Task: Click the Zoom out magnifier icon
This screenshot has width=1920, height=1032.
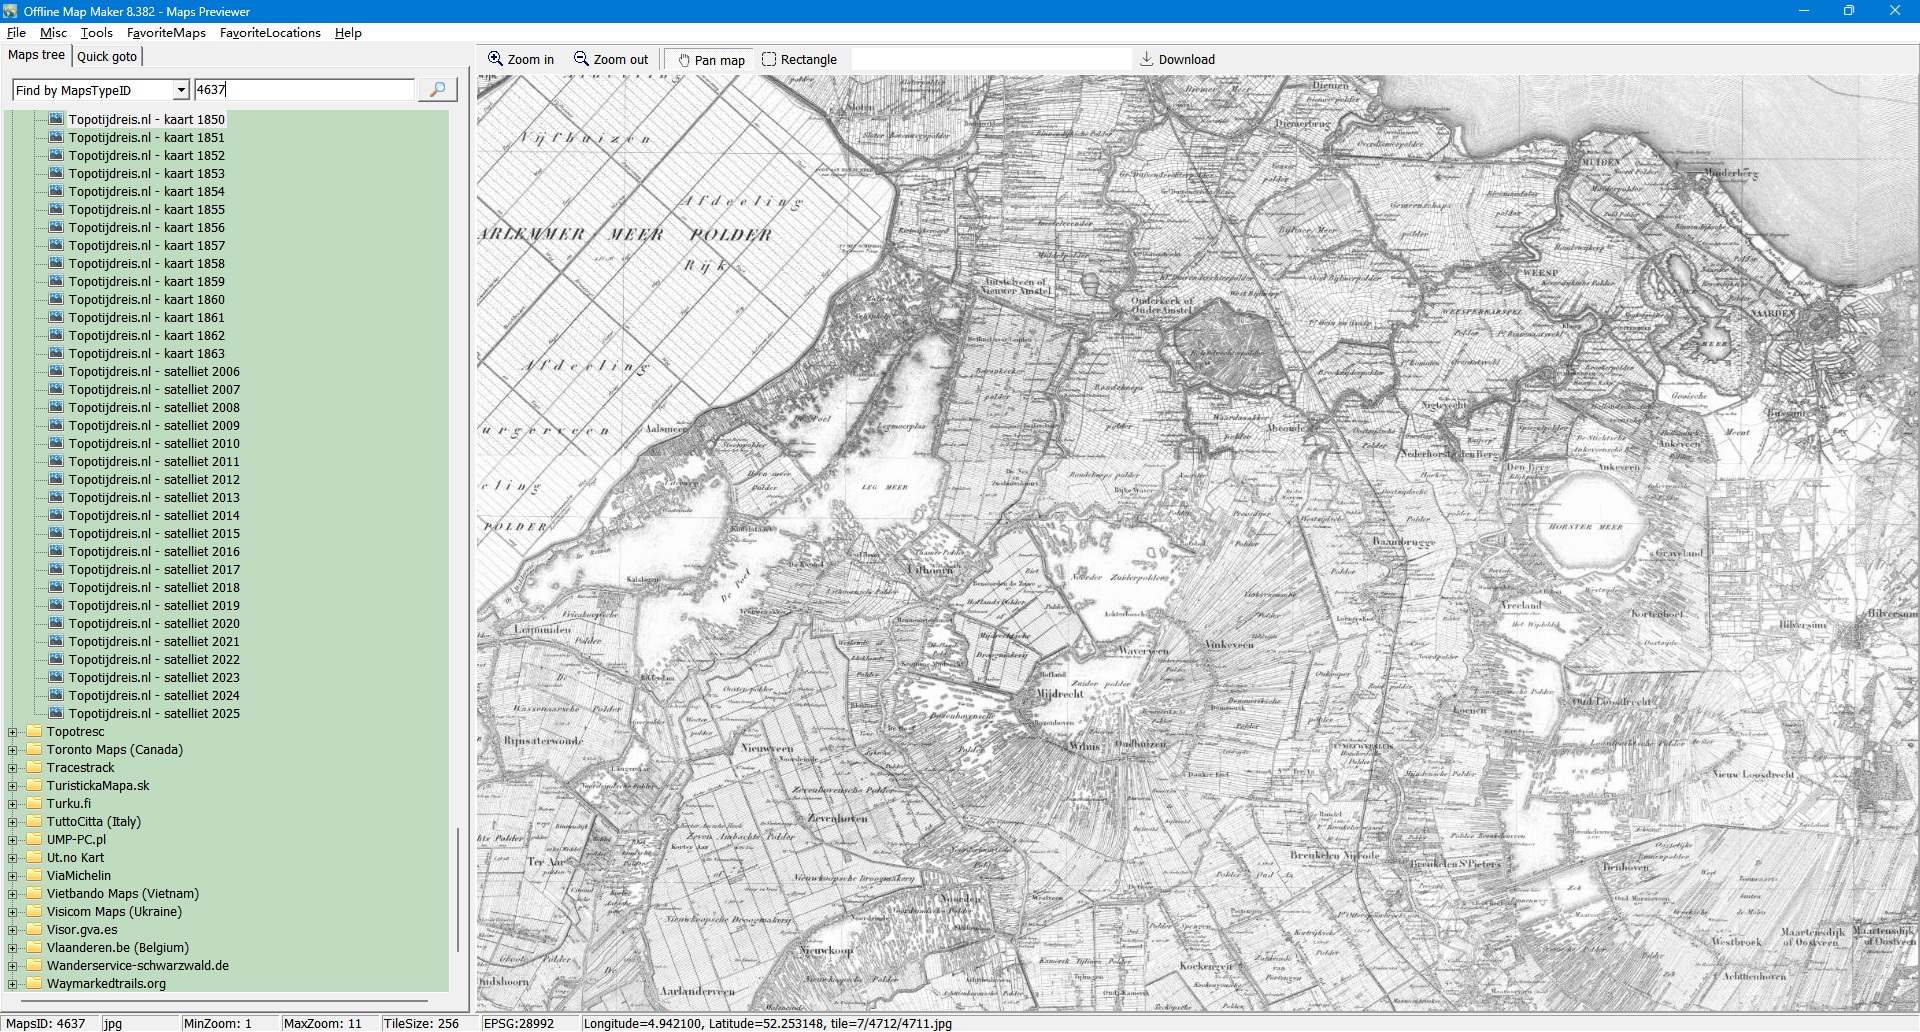Action: [581, 59]
